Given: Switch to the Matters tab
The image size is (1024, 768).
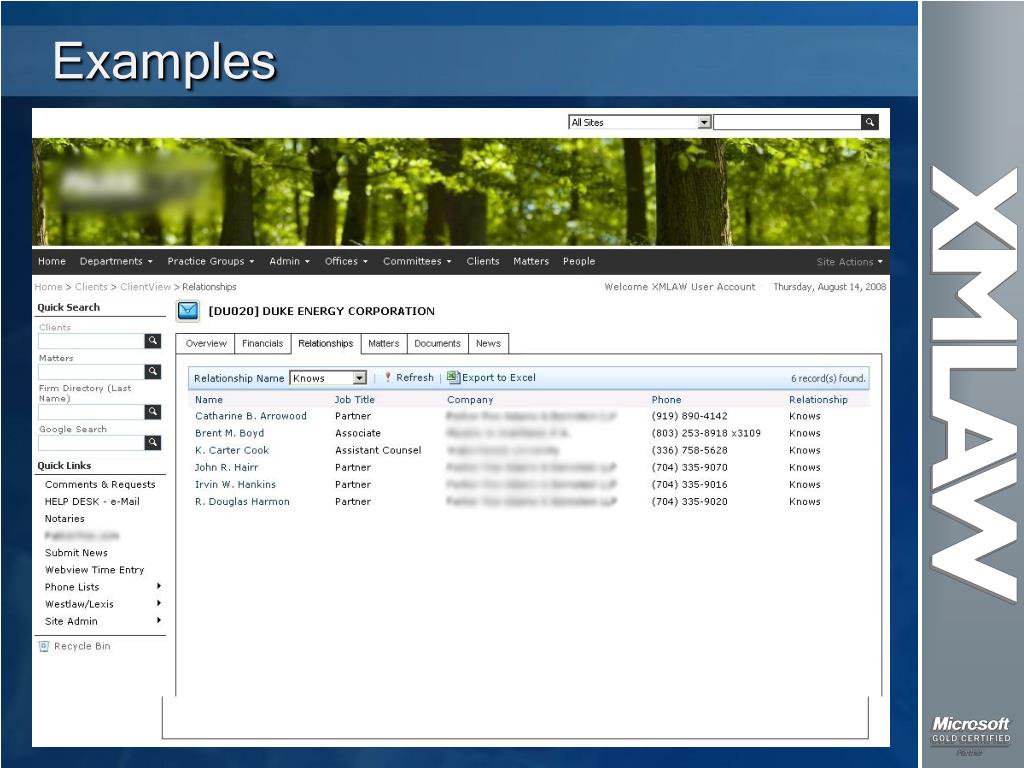Looking at the screenshot, I should coord(383,344).
